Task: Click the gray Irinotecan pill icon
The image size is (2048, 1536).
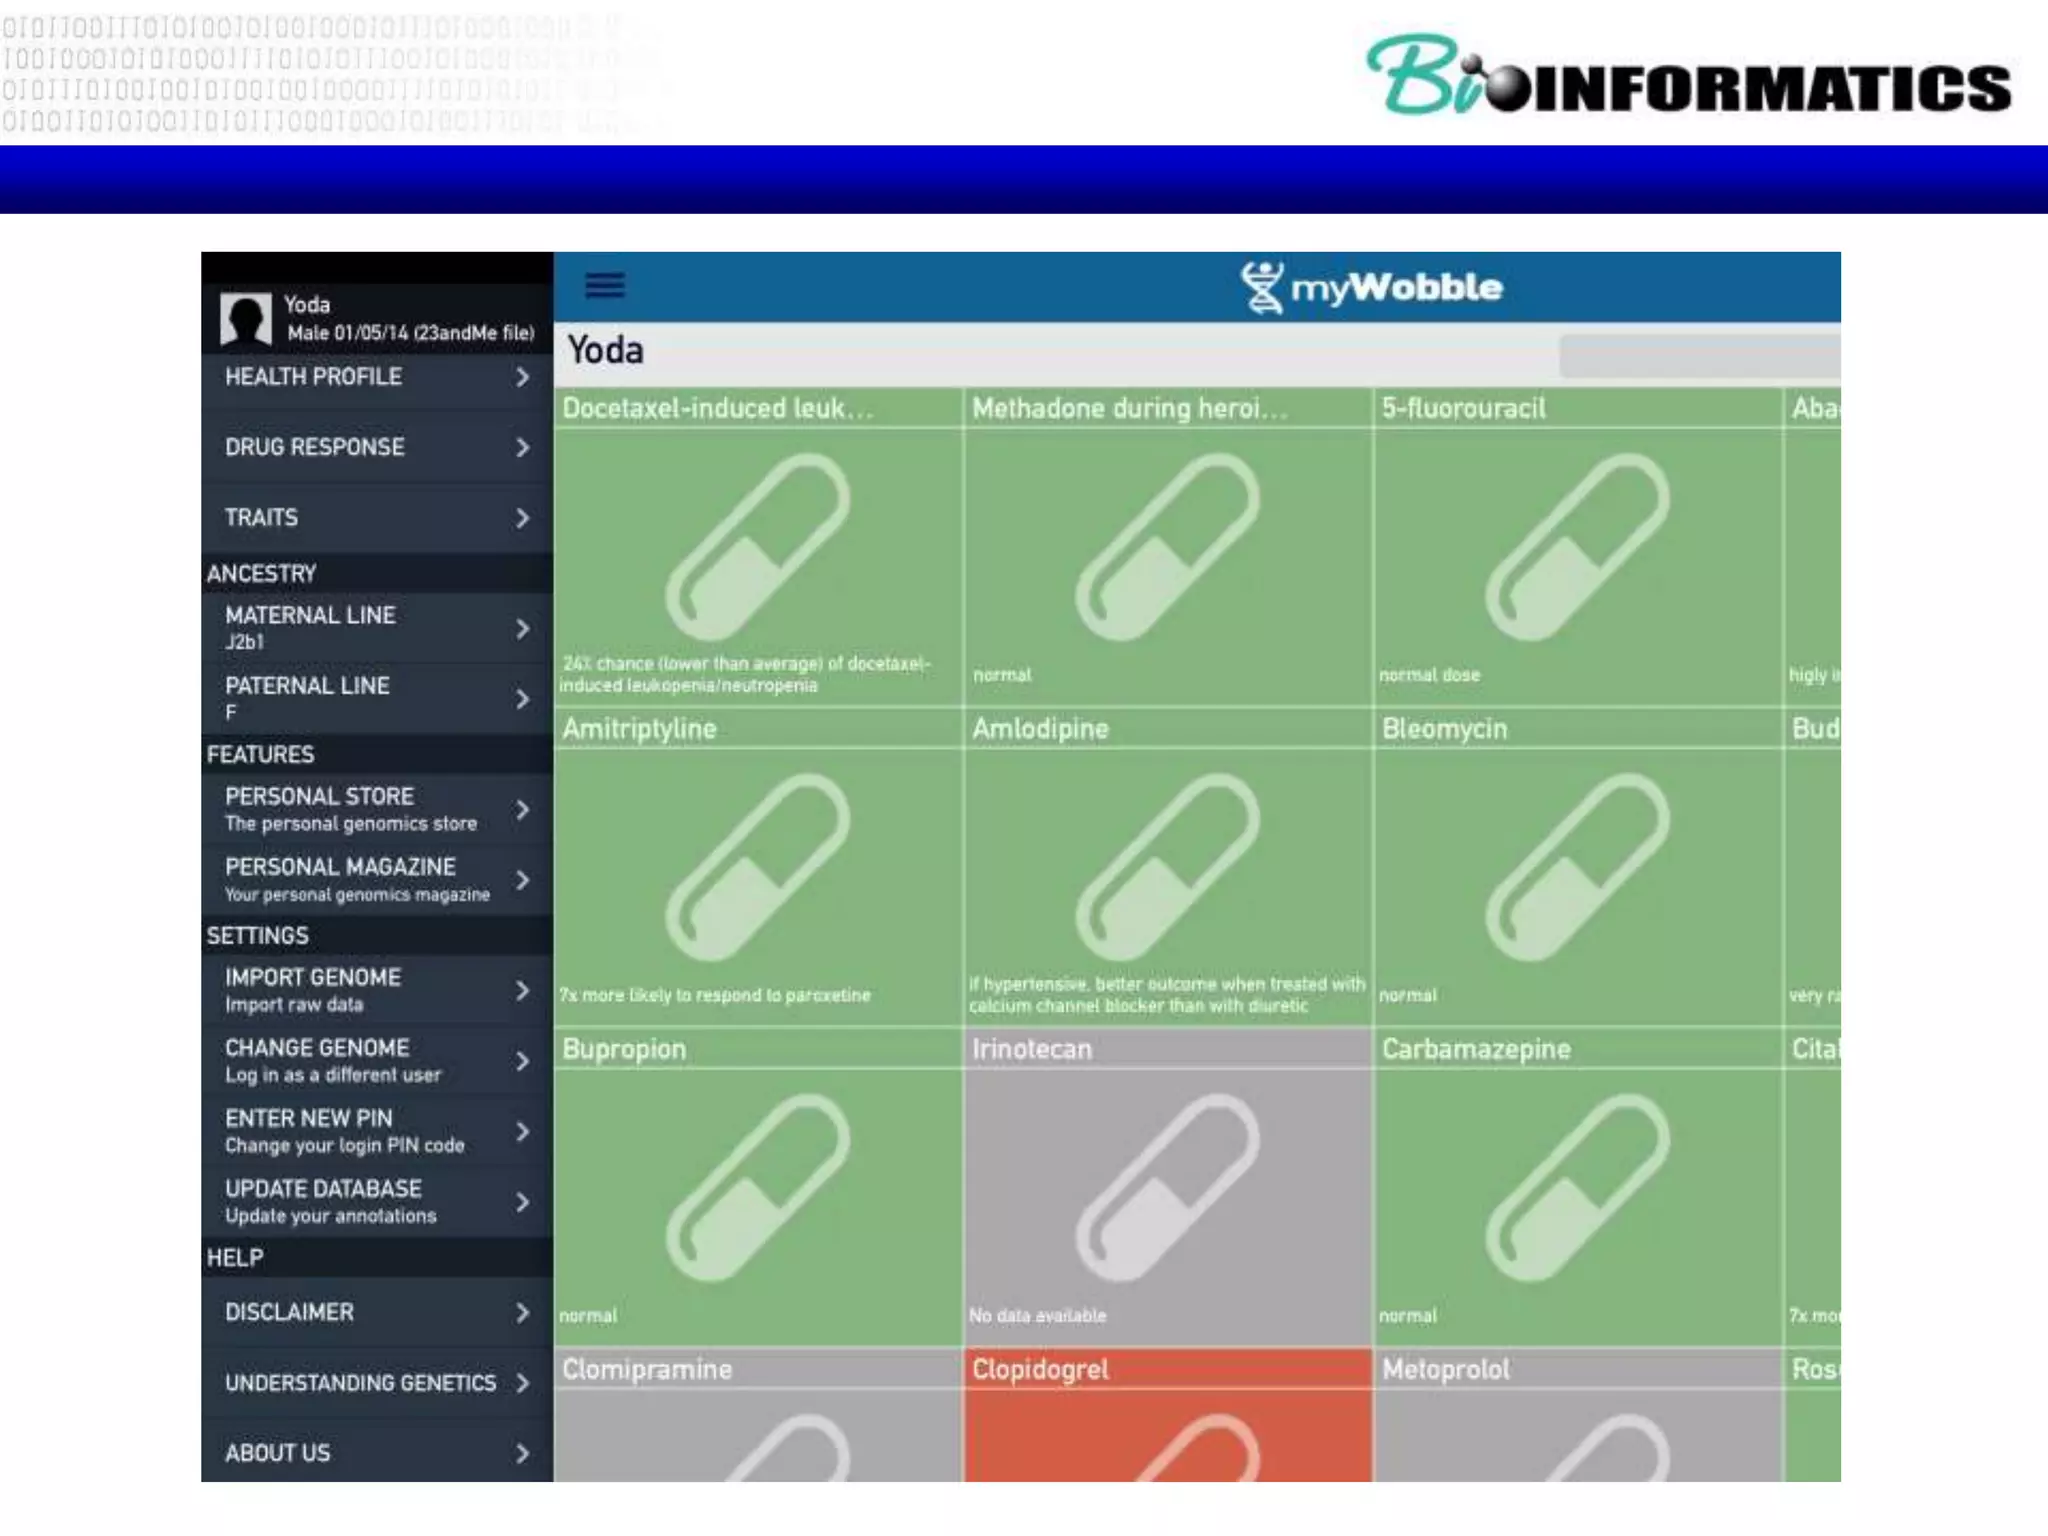Action: coord(1167,1187)
